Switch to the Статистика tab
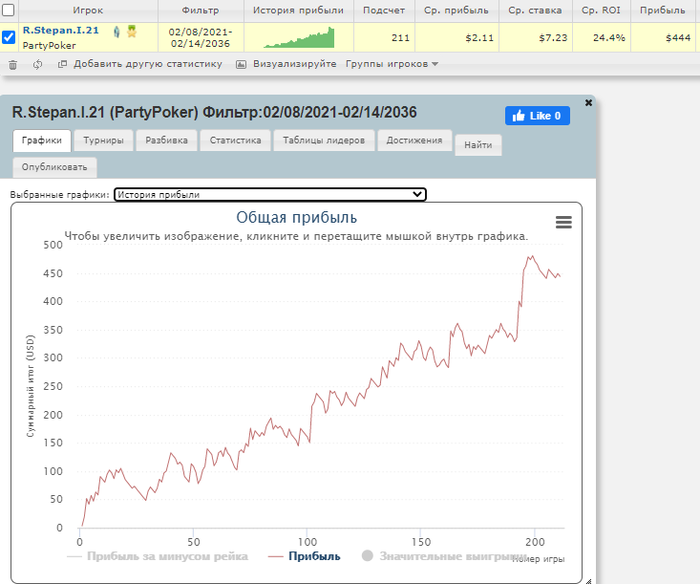 click(x=235, y=140)
